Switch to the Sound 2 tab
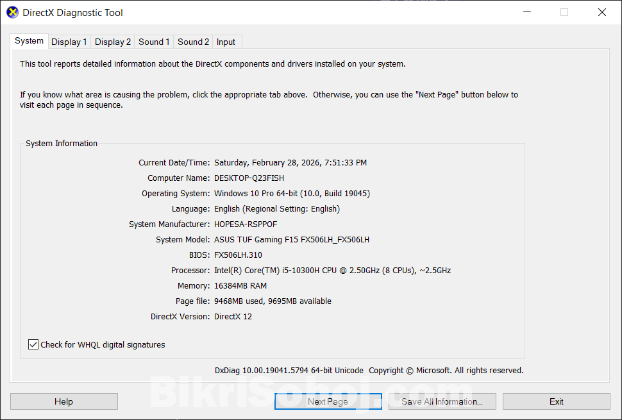This screenshot has height=420, width=622. coord(193,42)
